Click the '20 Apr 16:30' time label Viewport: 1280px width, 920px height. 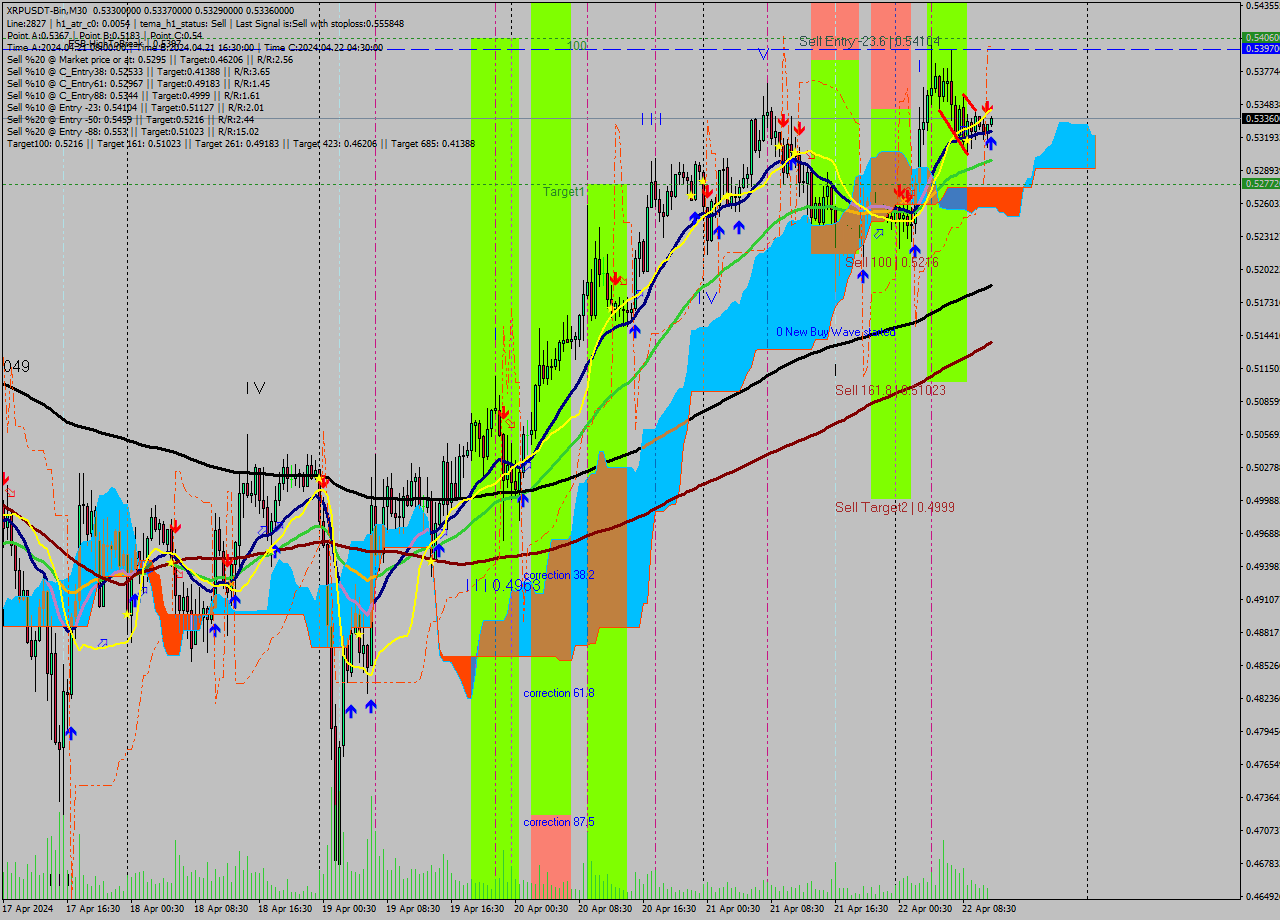pos(669,909)
